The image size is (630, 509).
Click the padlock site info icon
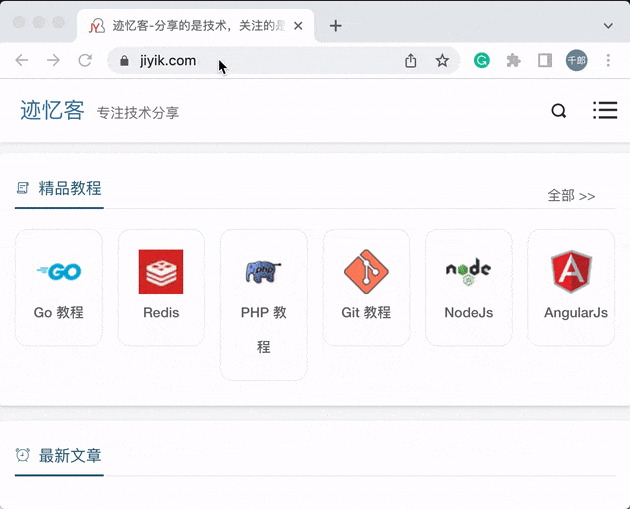pyautogui.click(x=125, y=61)
